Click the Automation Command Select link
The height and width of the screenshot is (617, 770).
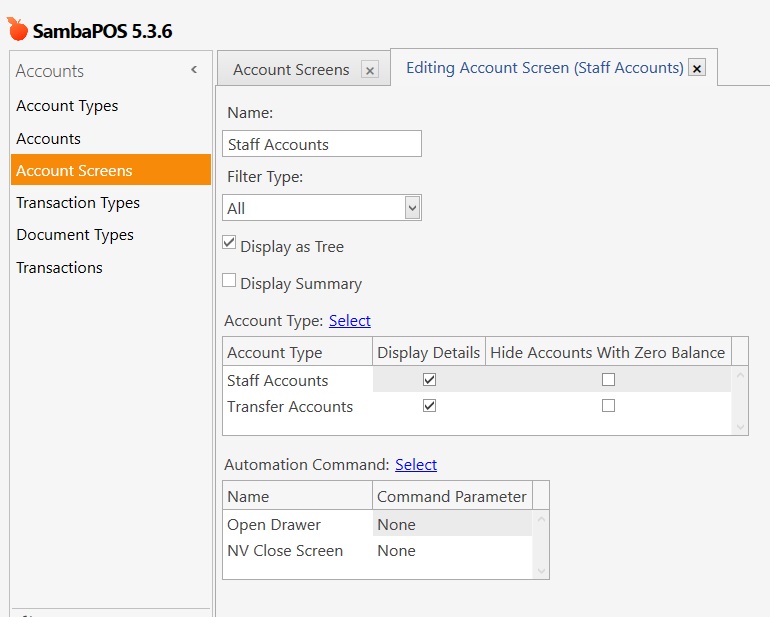pos(416,464)
